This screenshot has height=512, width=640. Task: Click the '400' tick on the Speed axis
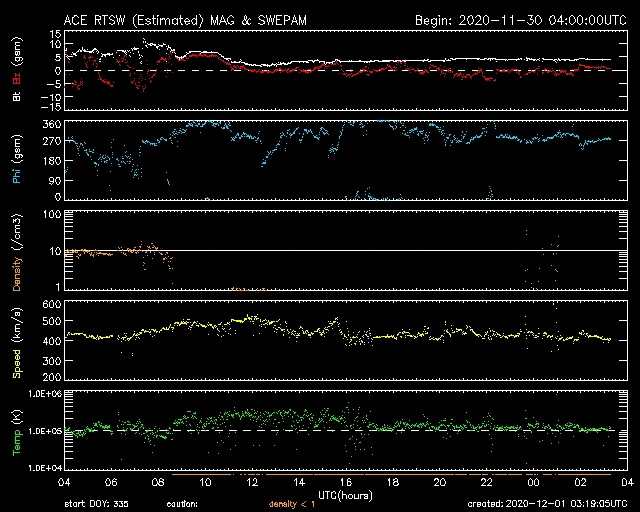pyautogui.click(x=52, y=341)
